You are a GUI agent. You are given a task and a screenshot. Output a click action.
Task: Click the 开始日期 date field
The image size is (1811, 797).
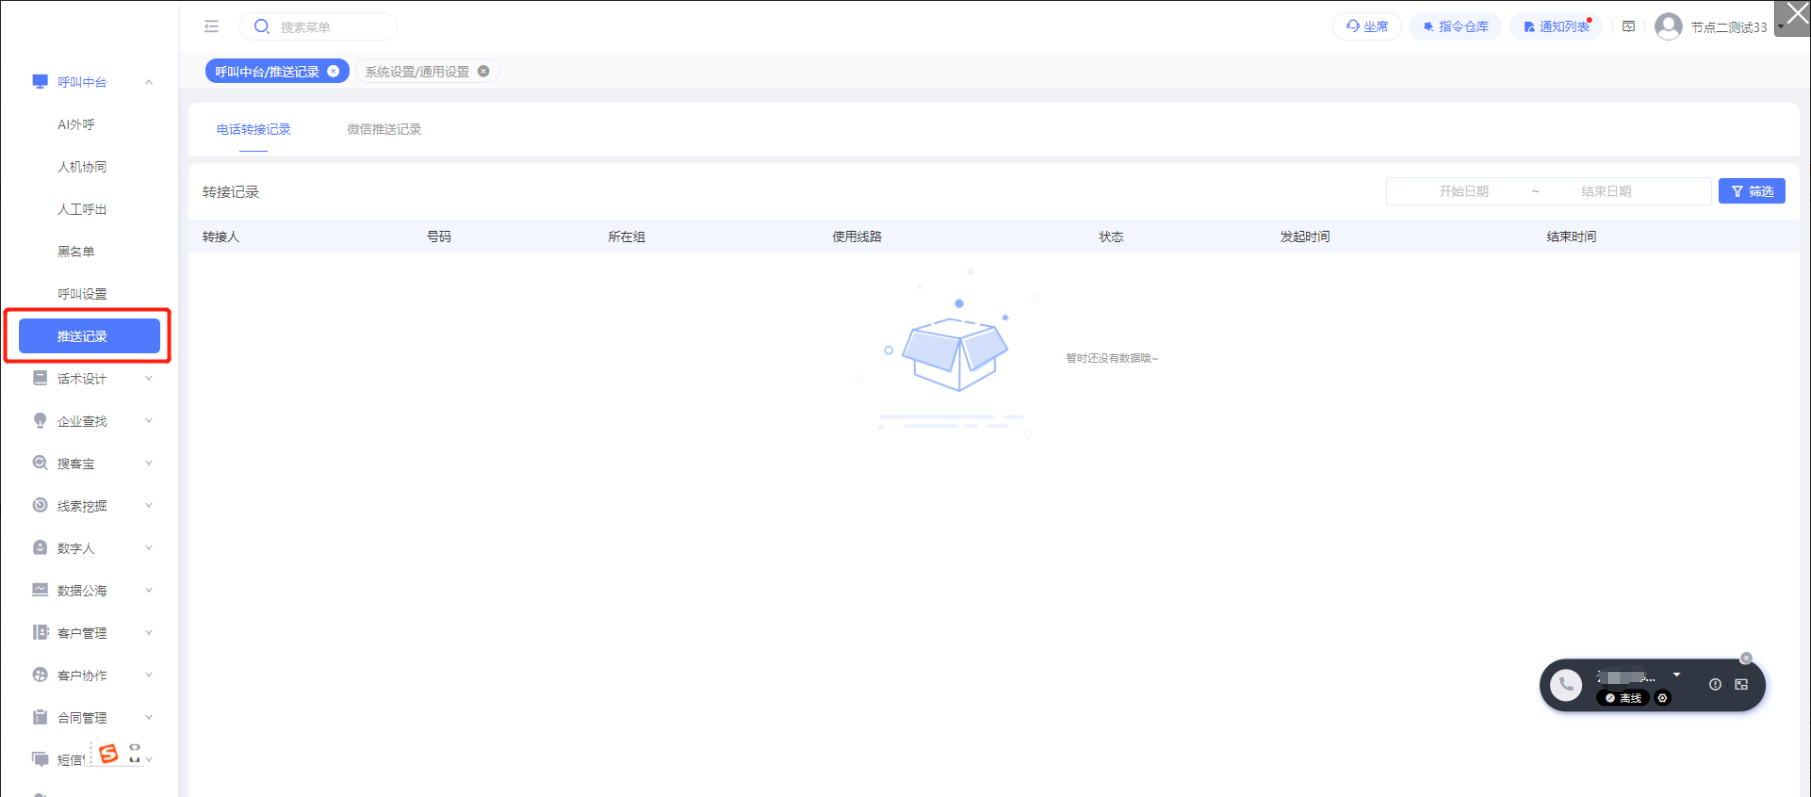coord(1463,191)
